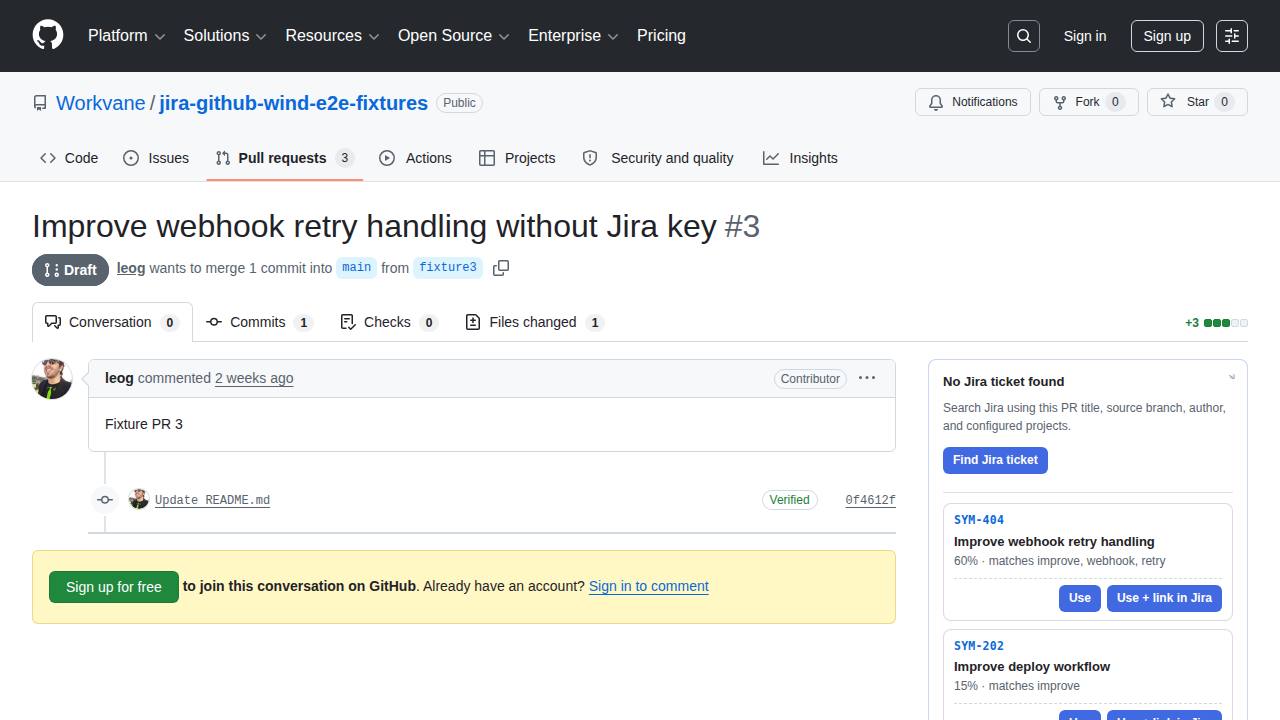1280x720 pixels.
Task: Open the GitHub homepage logo
Action: [x=48, y=36]
